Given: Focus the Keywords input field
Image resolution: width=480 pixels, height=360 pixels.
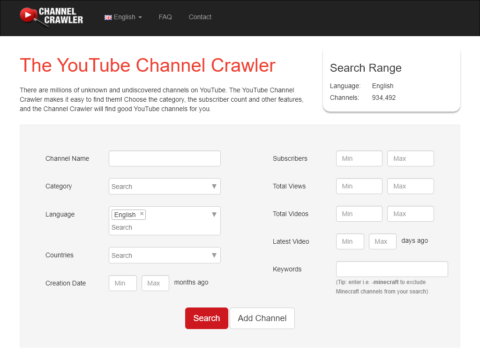Looking at the screenshot, I should tap(392, 269).
